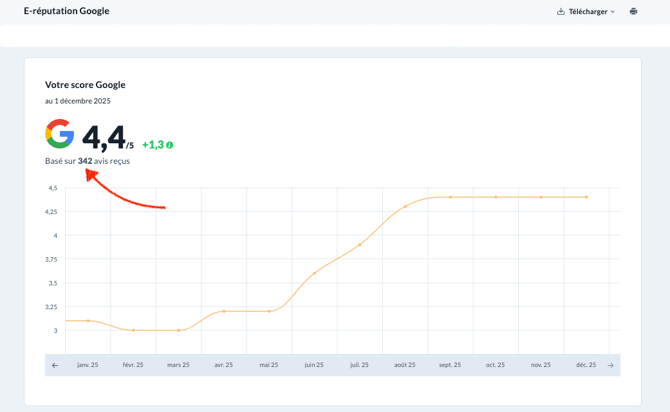
Task: Select the juin 25 data point on chart
Action: [x=315, y=273]
